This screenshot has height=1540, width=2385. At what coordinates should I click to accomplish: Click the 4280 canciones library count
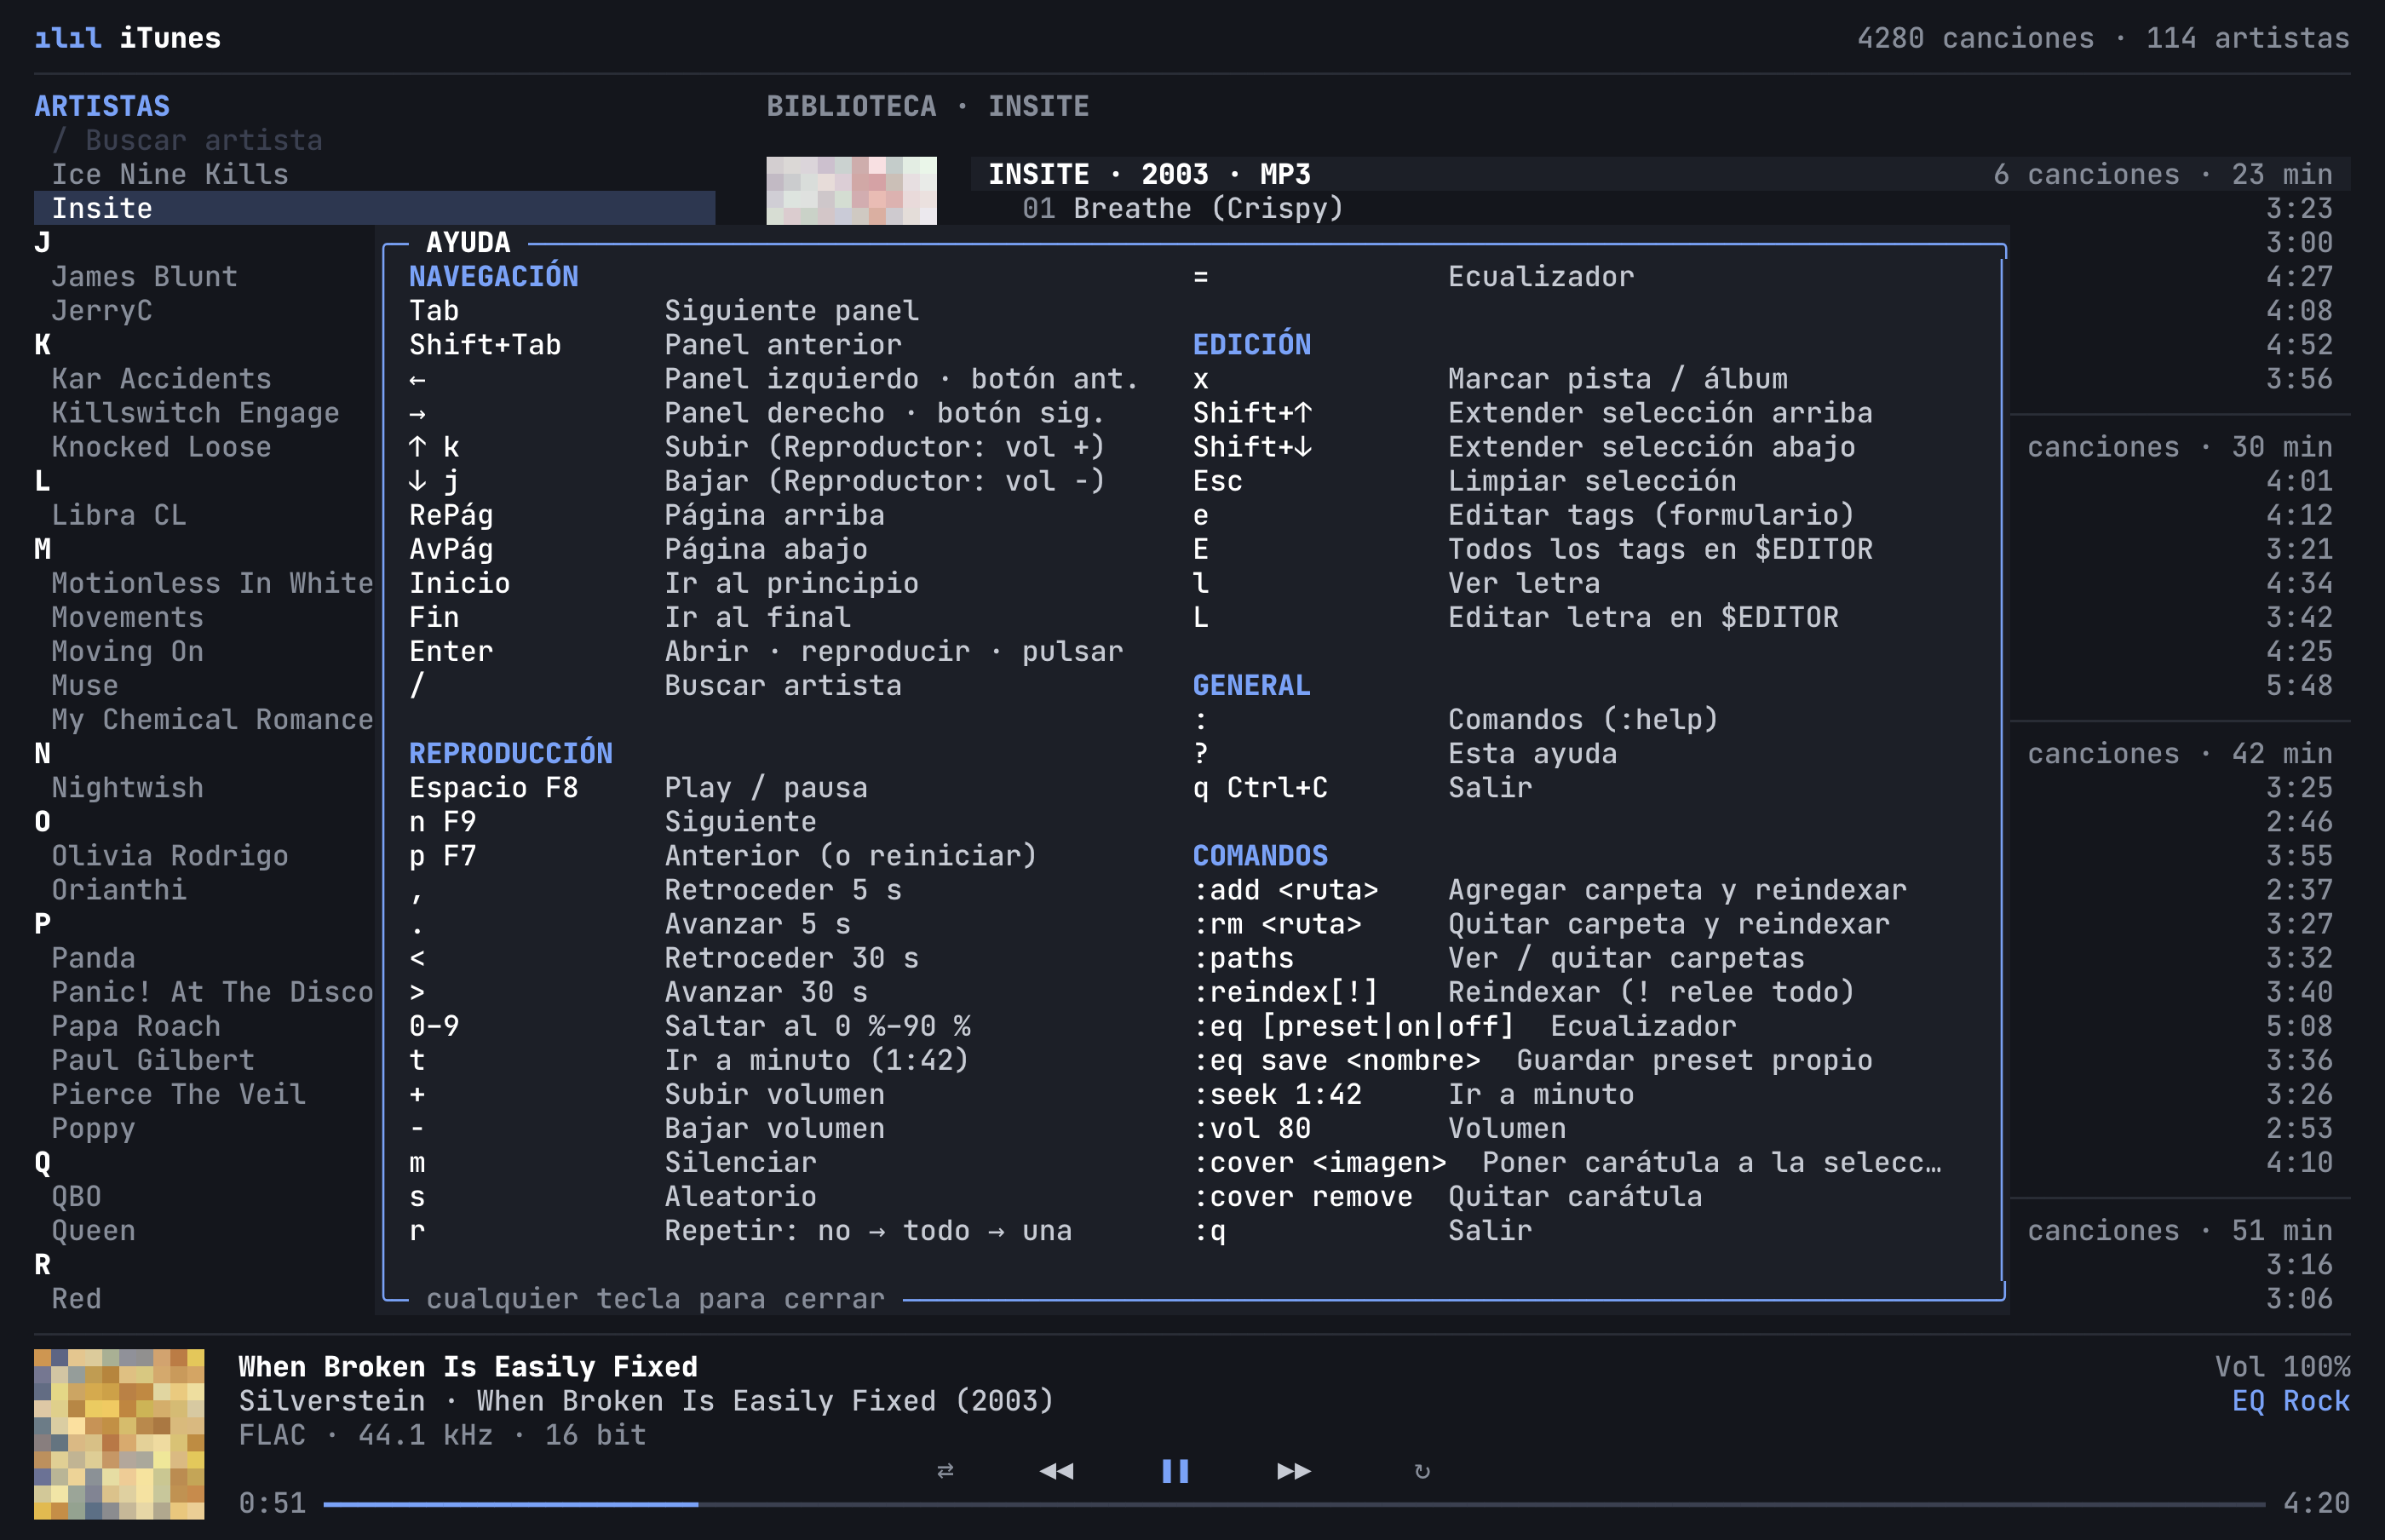(1976, 38)
